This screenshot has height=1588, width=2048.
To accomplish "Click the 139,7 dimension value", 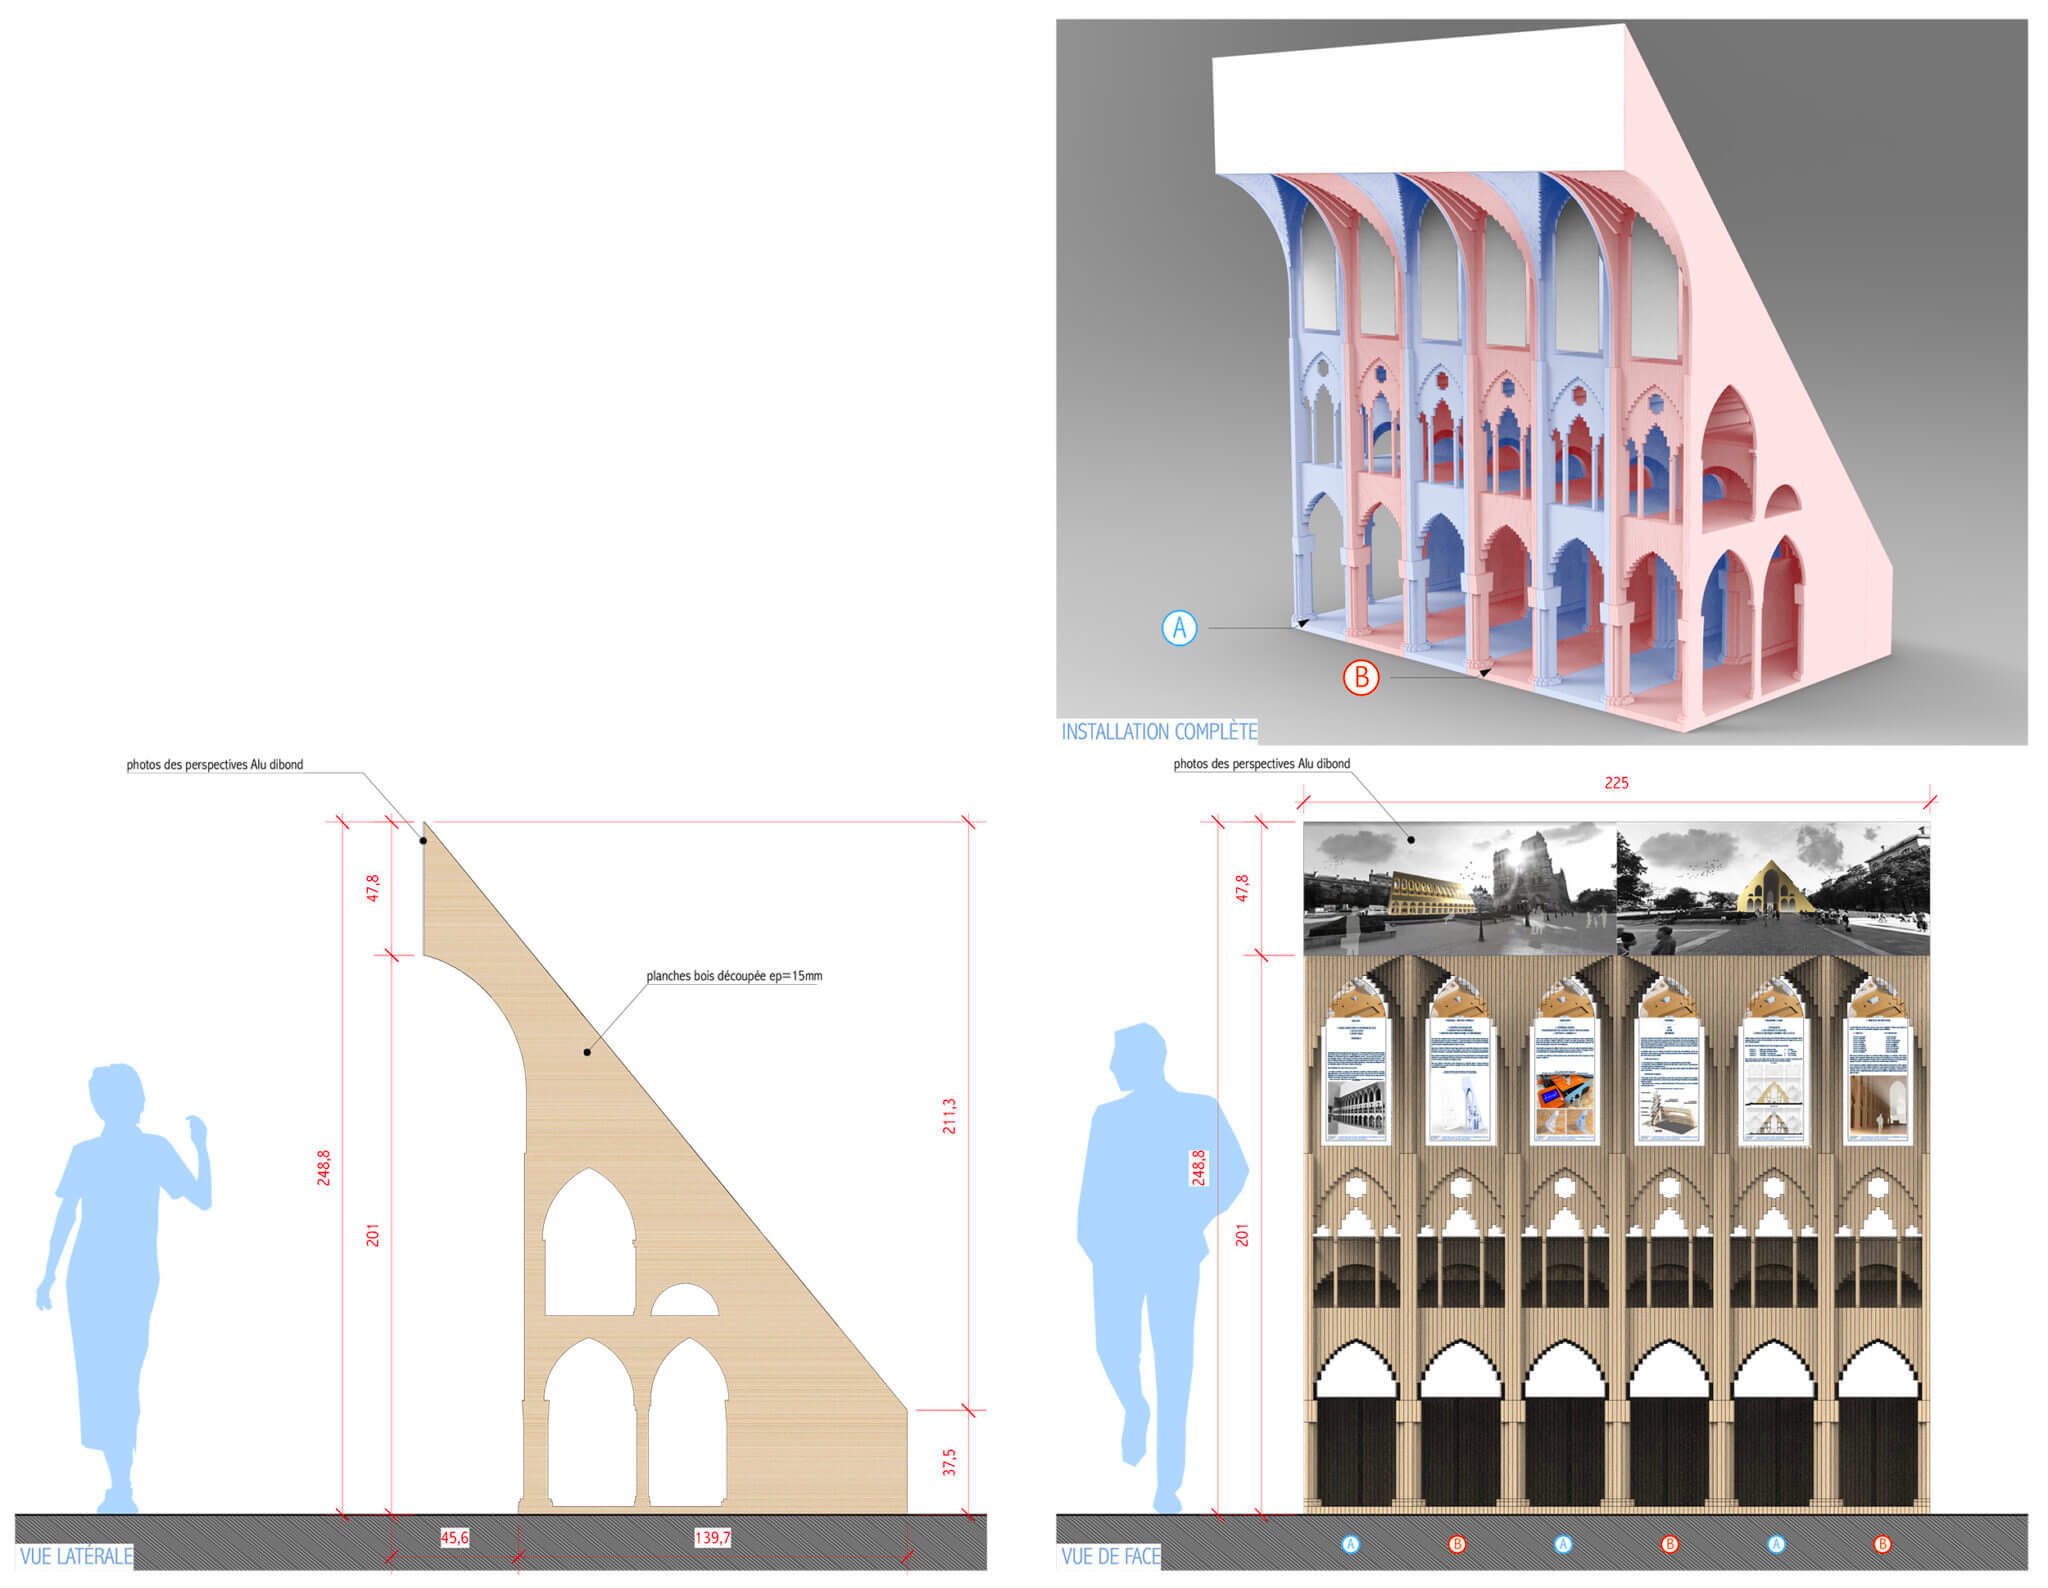I will click(x=712, y=1537).
